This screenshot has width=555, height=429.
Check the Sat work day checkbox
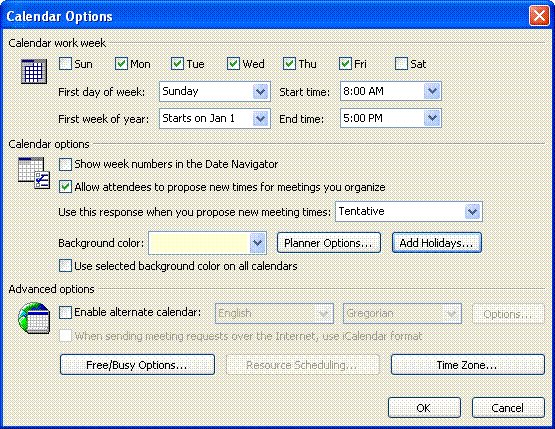click(x=401, y=64)
